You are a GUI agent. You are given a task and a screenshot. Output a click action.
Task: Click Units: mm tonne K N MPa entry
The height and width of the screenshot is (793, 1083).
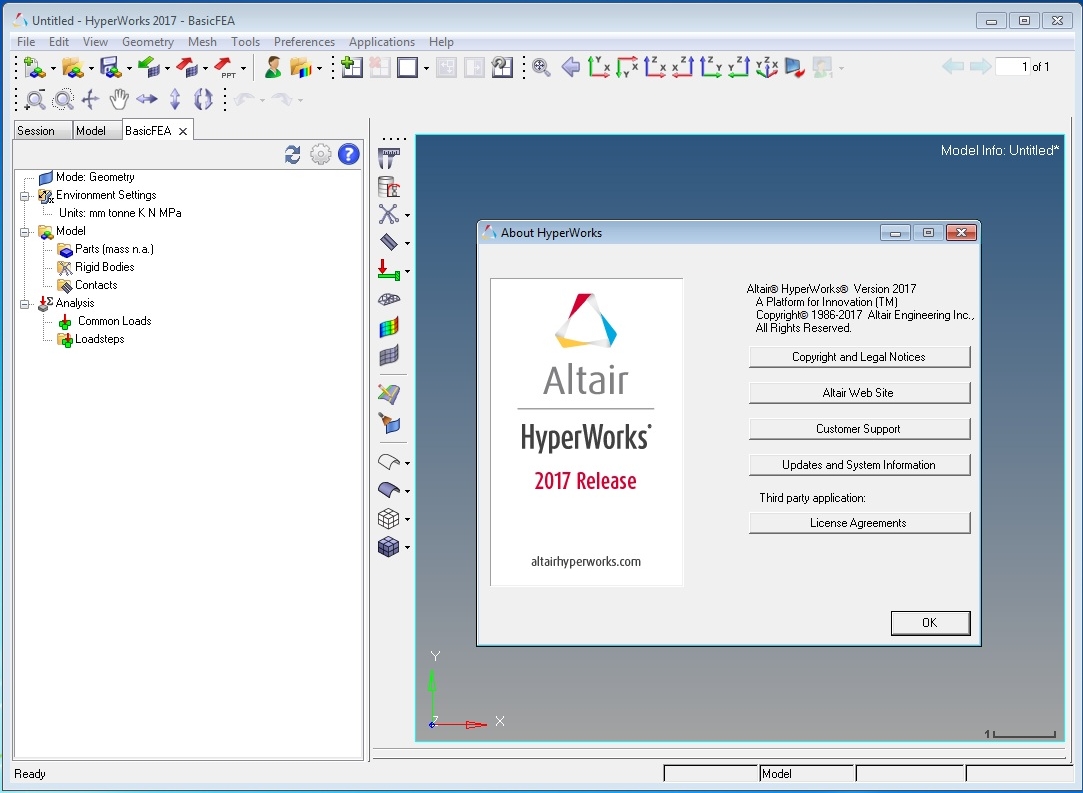tap(120, 213)
